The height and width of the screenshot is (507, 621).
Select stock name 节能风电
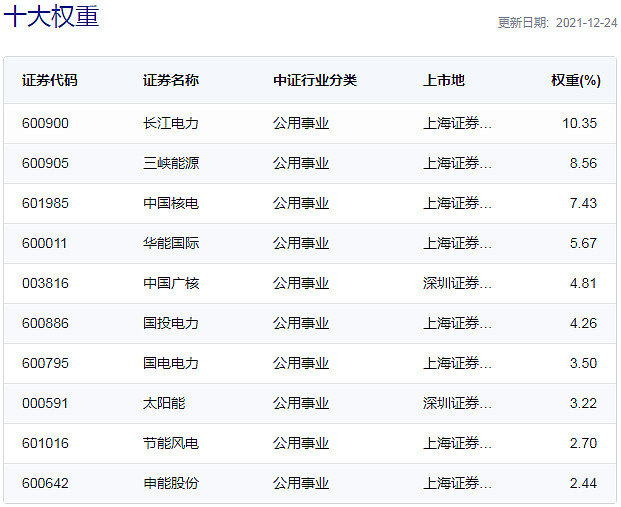tap(171, 443)
